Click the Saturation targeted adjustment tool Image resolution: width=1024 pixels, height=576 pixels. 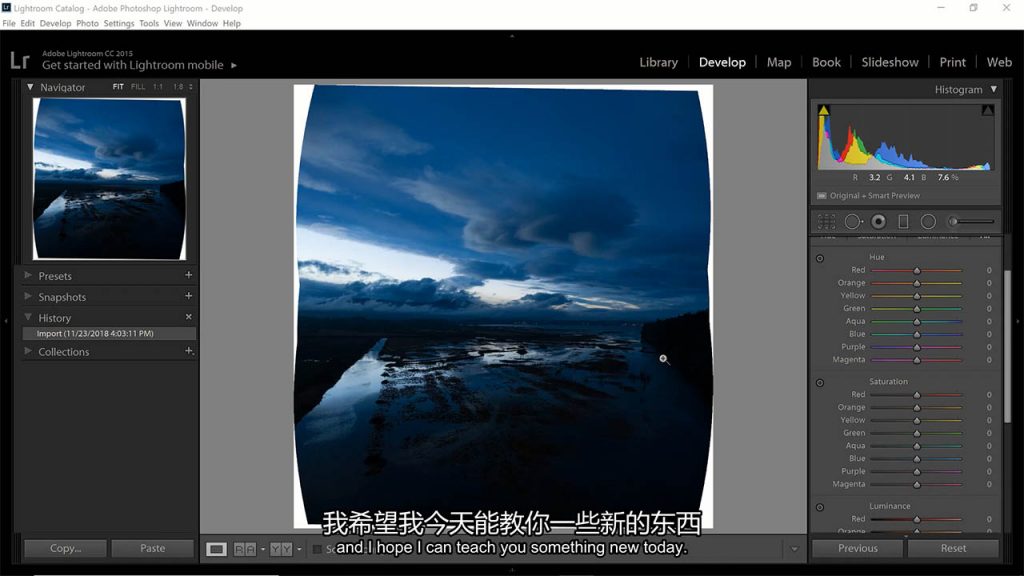pyautogui.click(x=820, y=383)
